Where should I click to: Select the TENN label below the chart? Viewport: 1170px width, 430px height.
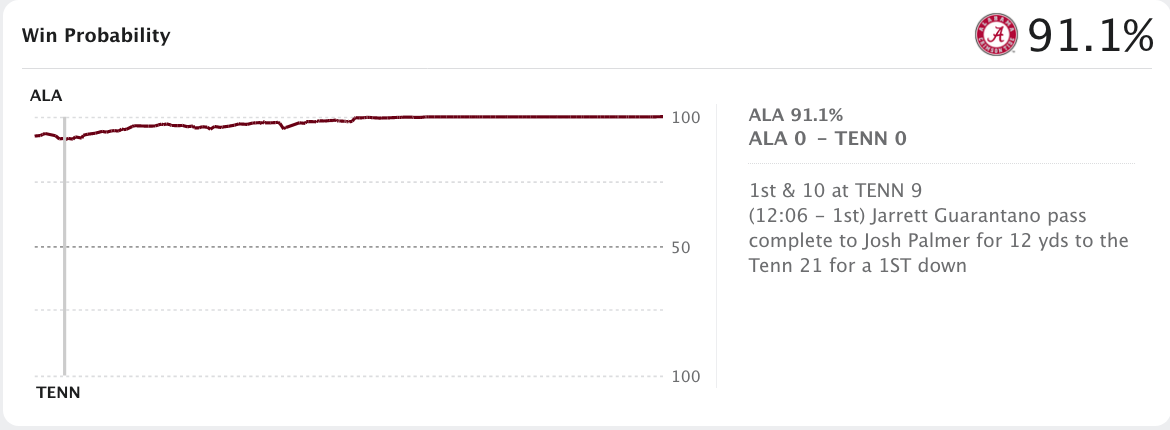[58, 393]
